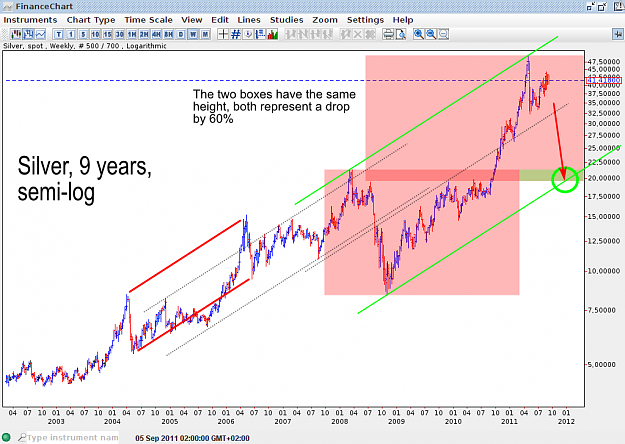Screen dimensions: 625x444
Task: Click the price scale levels icon
Action: tap(260, 35)
